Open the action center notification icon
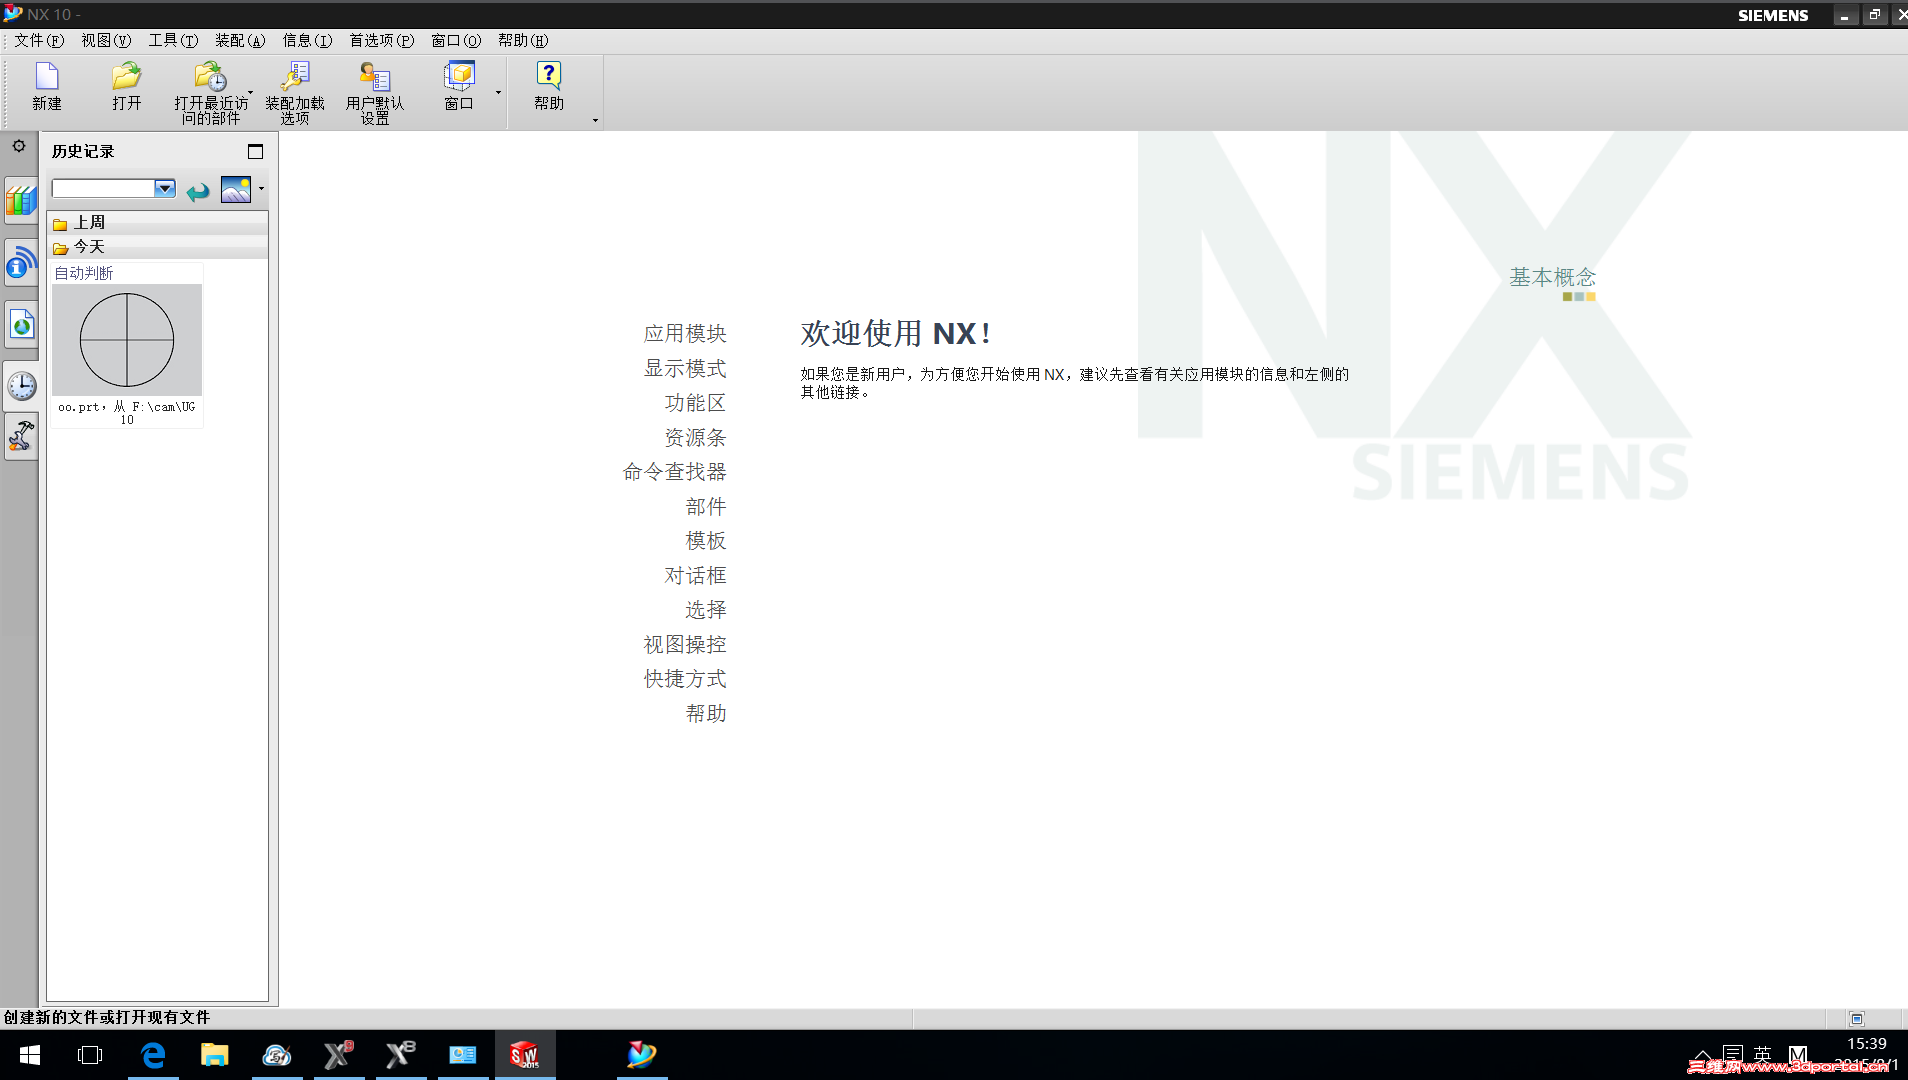 tap(1733, 1054)
